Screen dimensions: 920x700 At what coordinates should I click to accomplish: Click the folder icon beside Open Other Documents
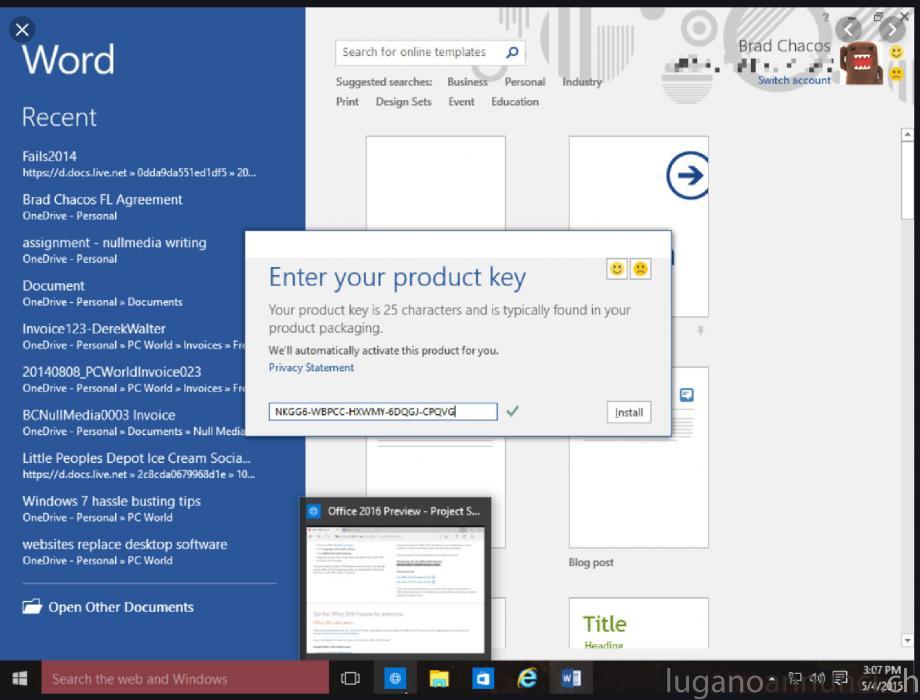[x=32, y=607]
